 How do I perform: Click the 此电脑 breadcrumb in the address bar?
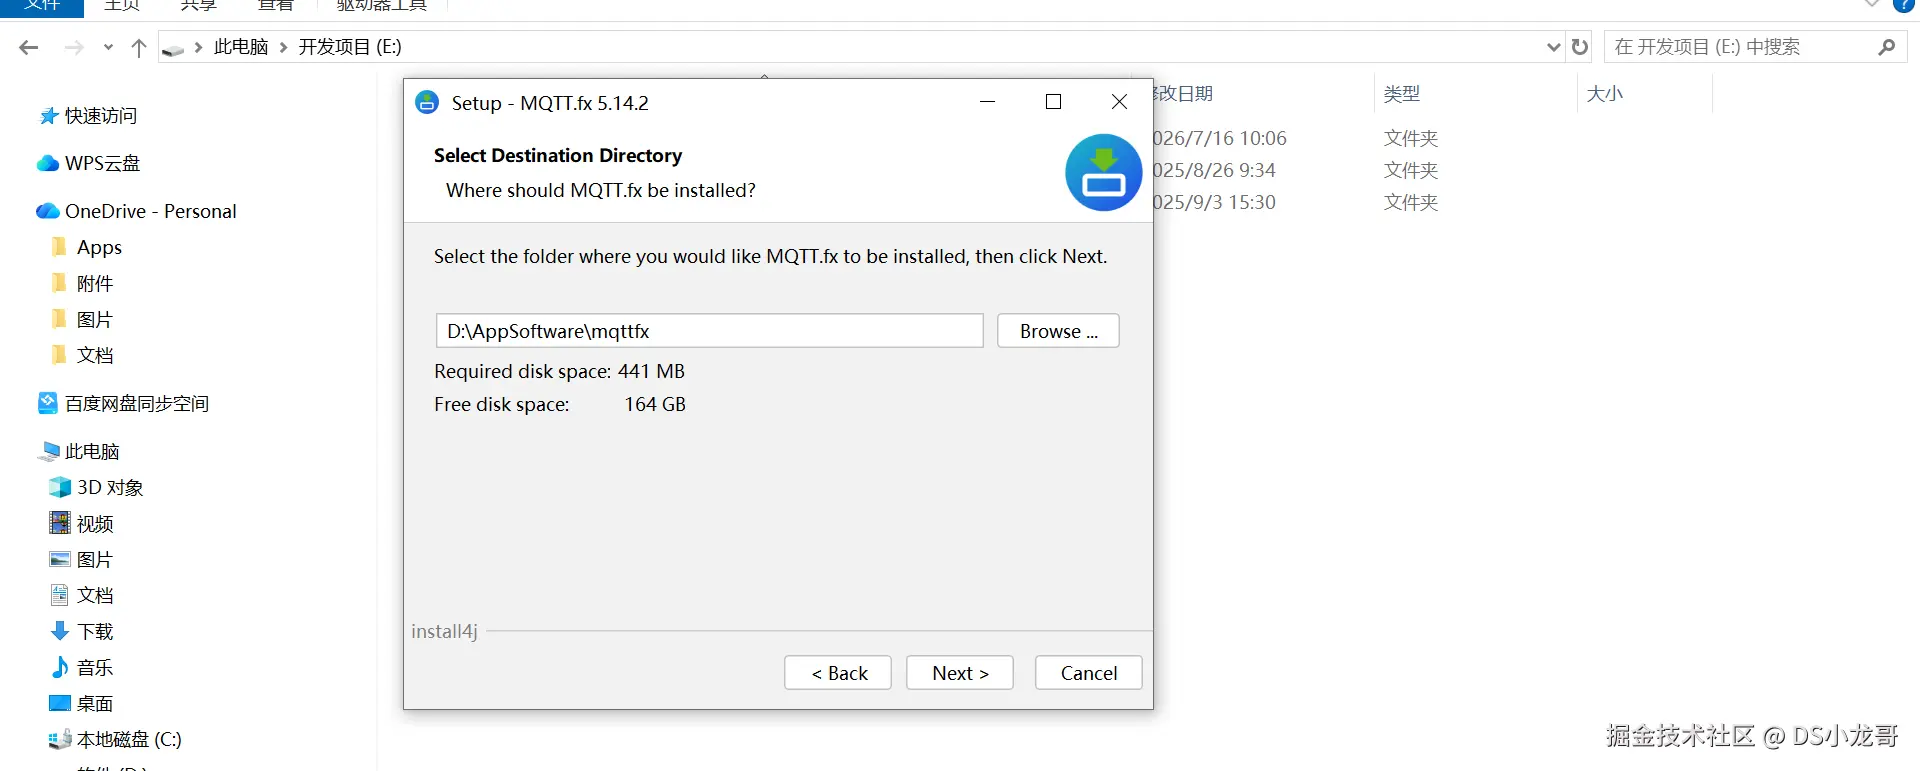[241, 47]
